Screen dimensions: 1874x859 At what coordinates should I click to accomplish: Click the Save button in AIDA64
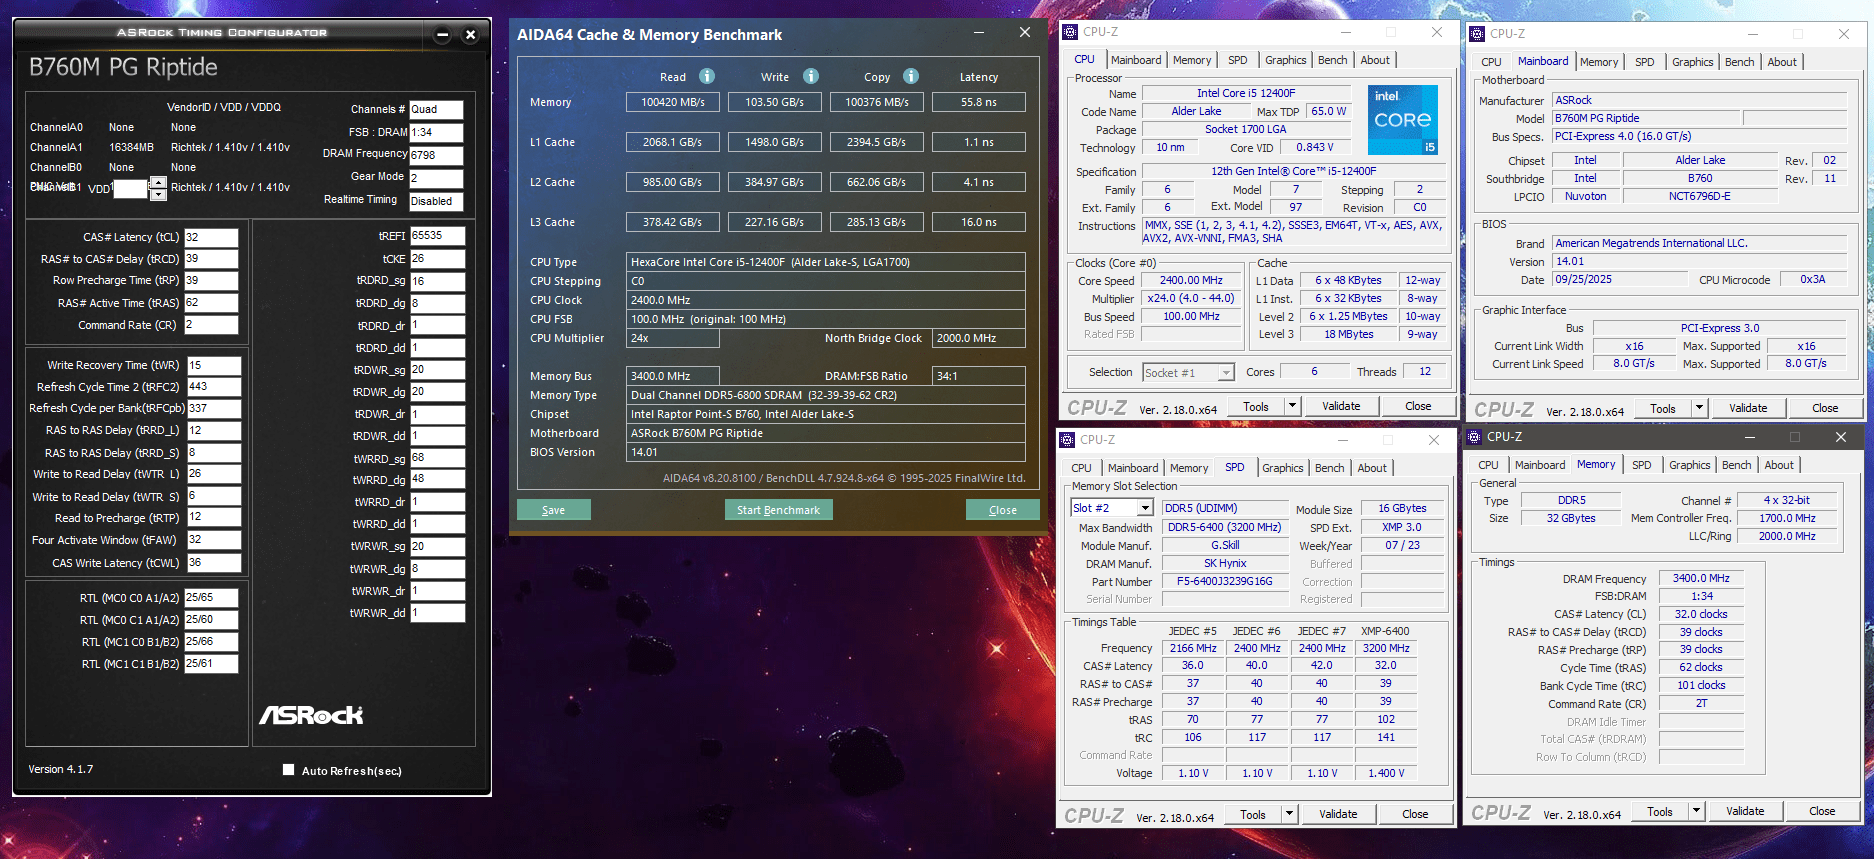point(553,510)
